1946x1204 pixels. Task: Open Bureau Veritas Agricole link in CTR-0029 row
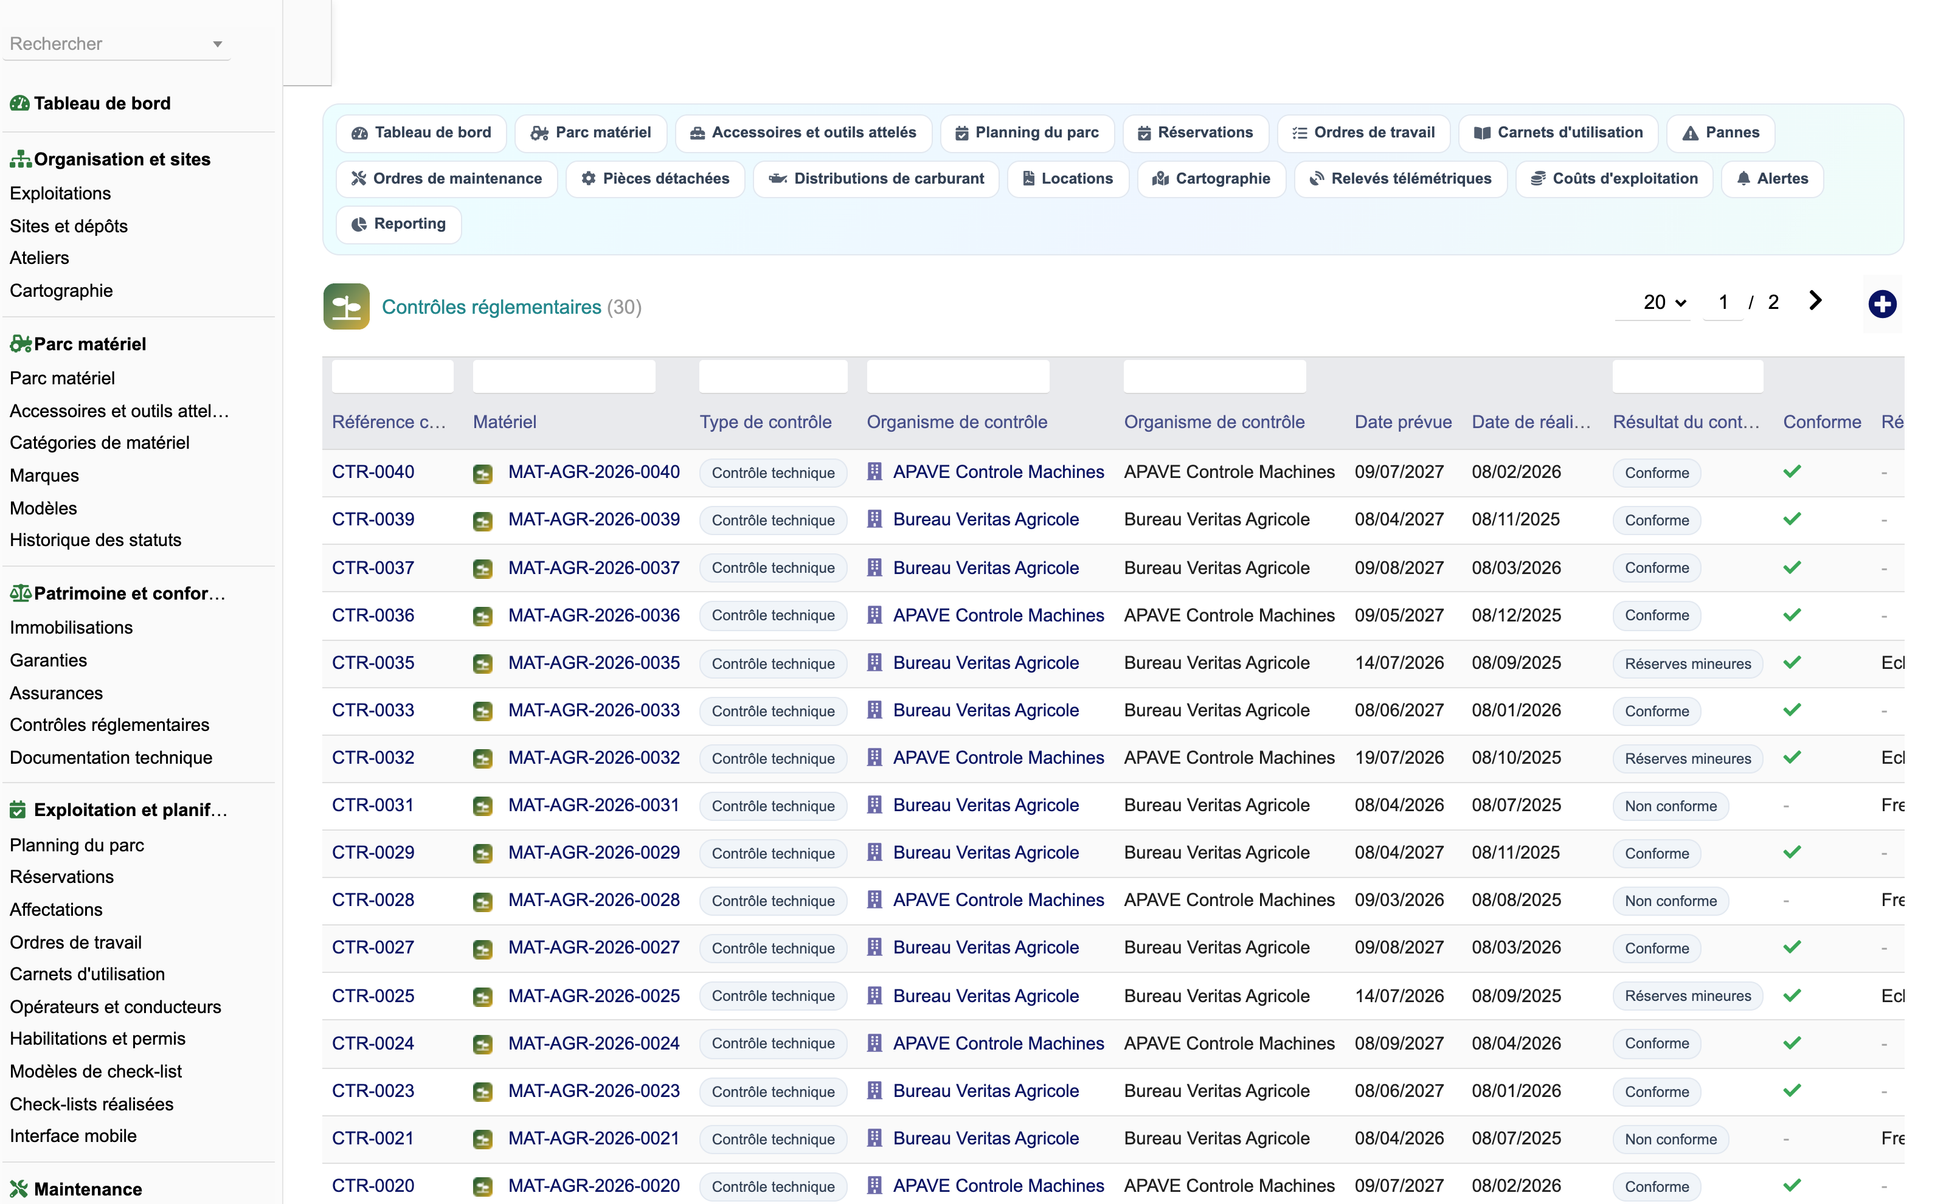pos(986,853)
